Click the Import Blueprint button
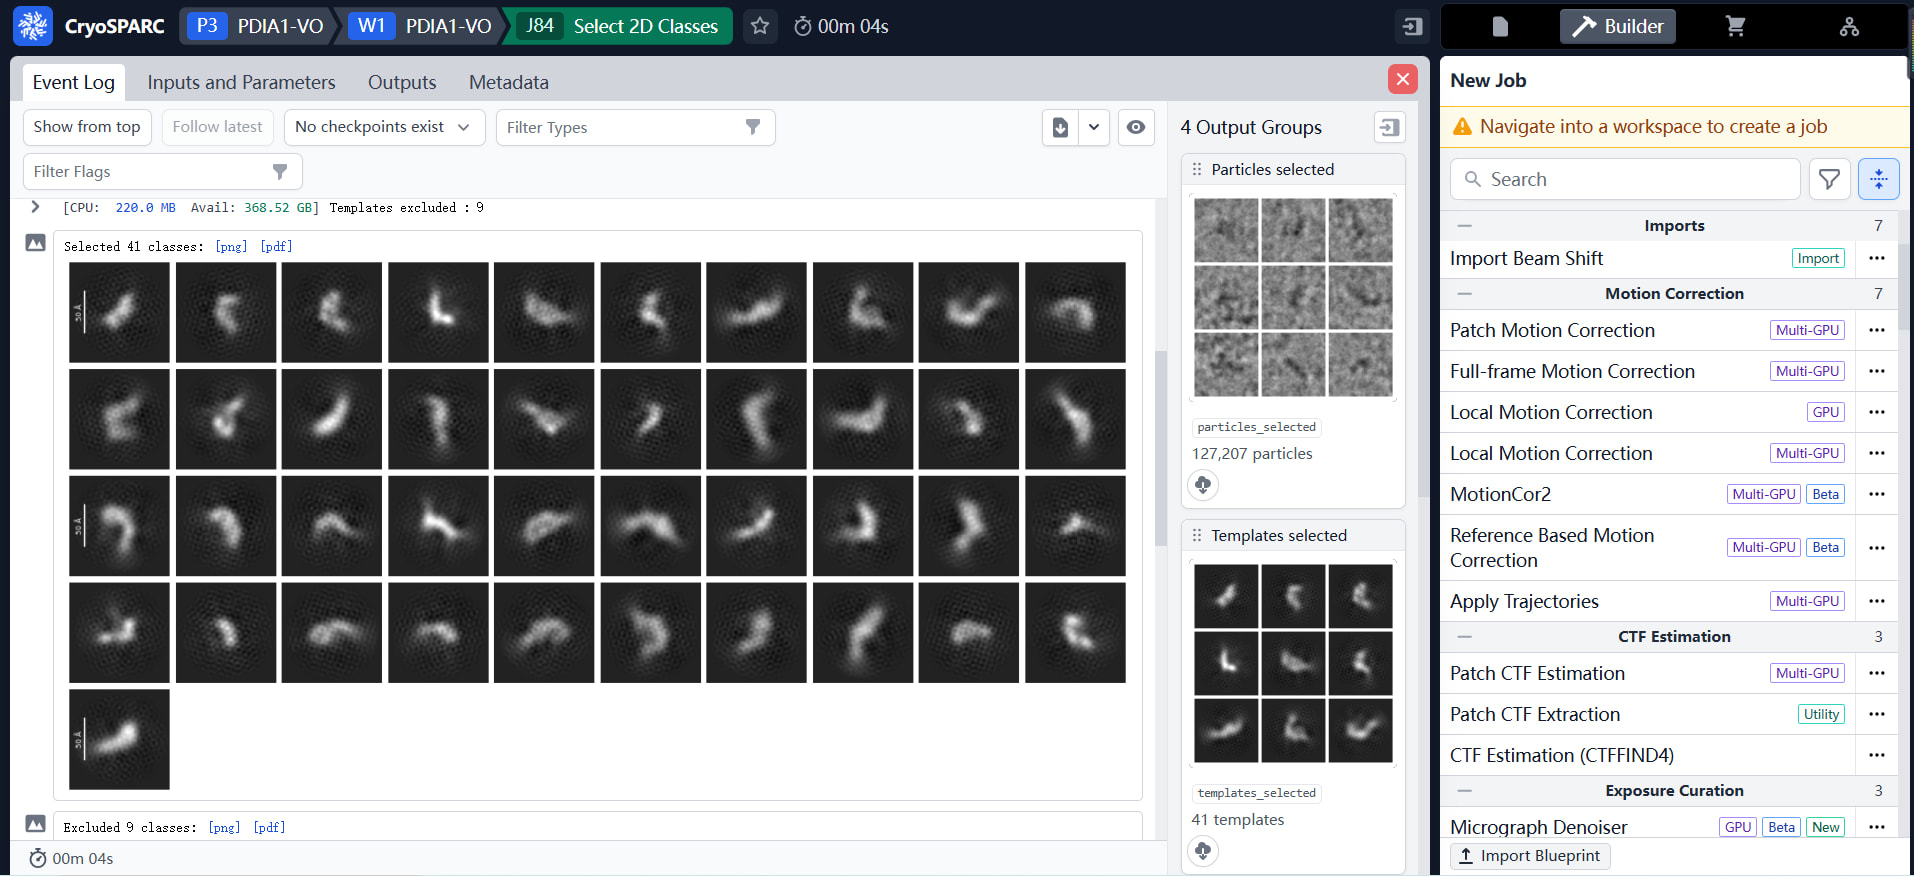Screen dimensions: 1914x876 (x=1529, y=856)
